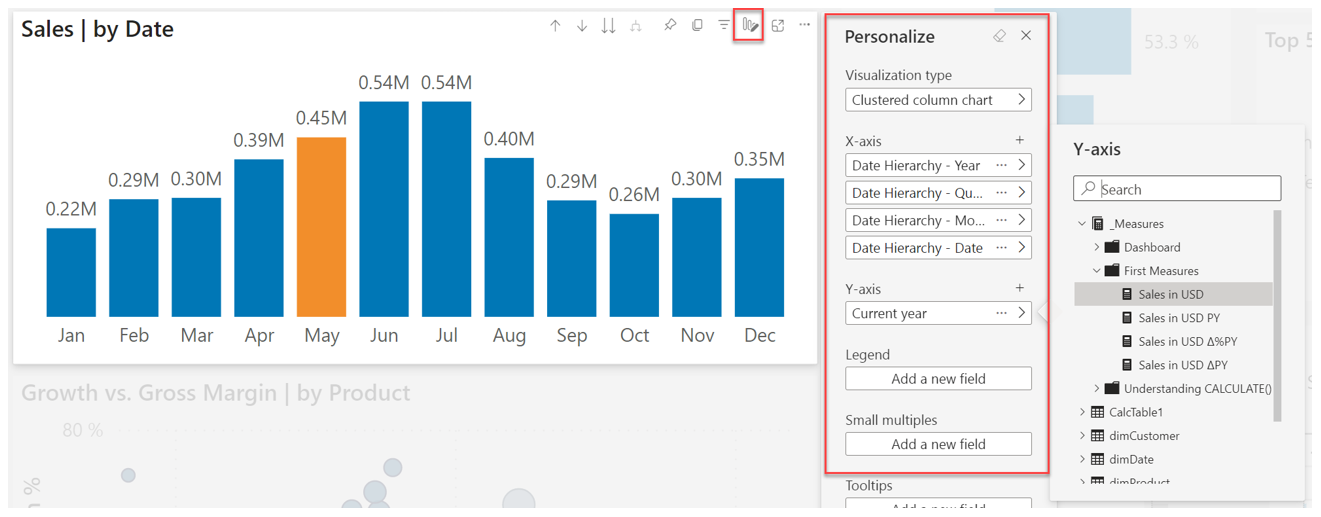Open ellipsis menu for Date Hierarchy - Year
1321x517 pixels.
click(1001, 165)
